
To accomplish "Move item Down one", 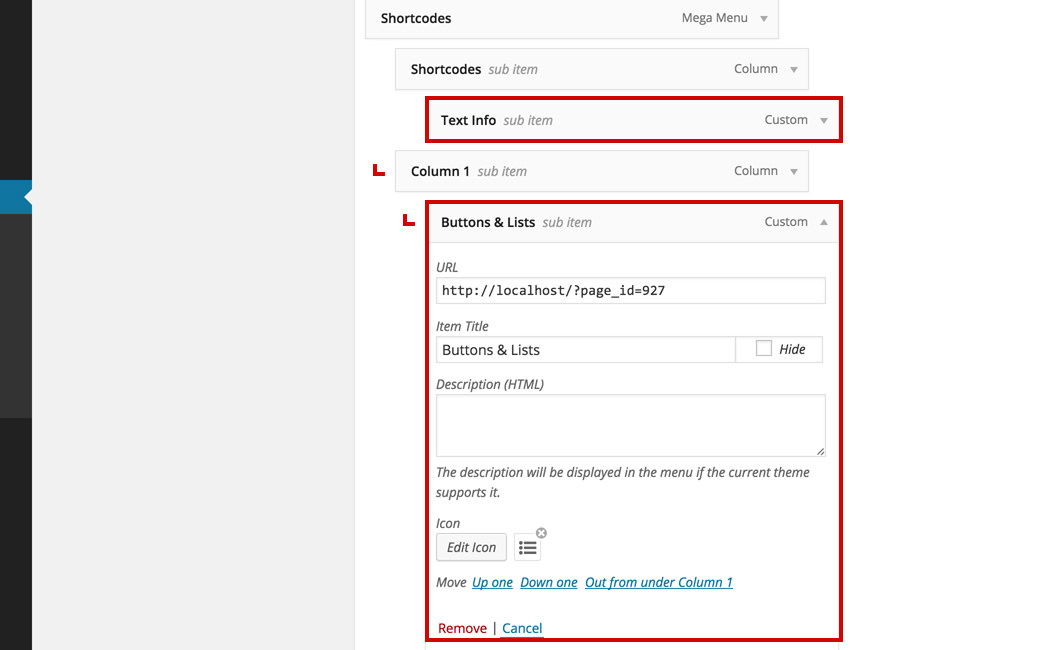I will click(549, 583).
